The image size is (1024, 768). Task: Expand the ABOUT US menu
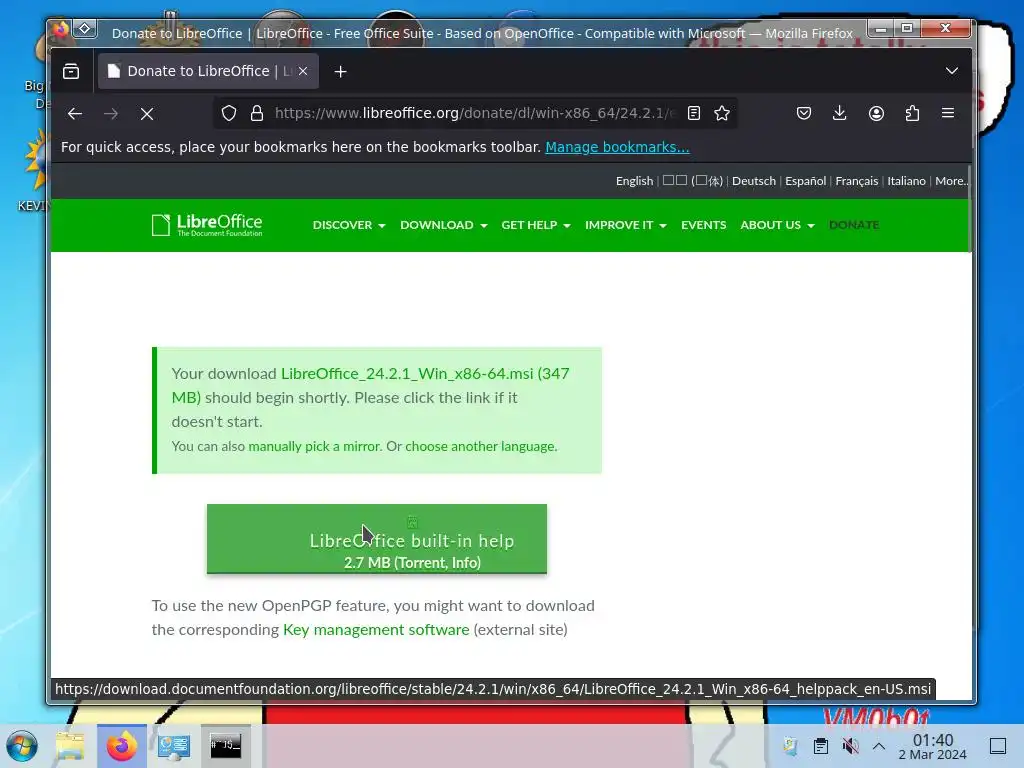click(x=777, y=225)
